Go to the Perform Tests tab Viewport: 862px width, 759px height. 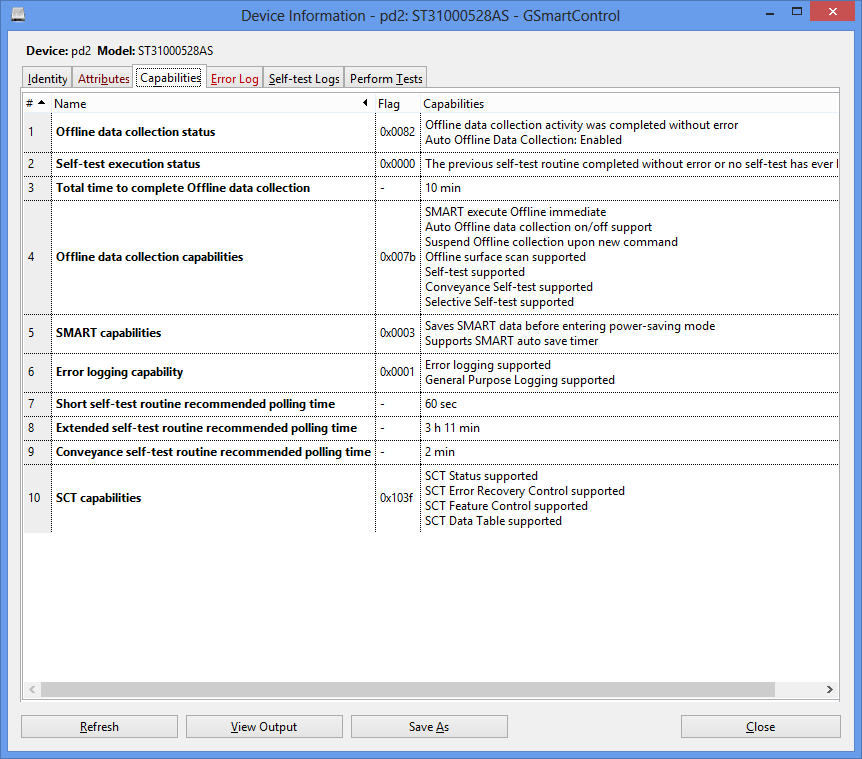386,79
